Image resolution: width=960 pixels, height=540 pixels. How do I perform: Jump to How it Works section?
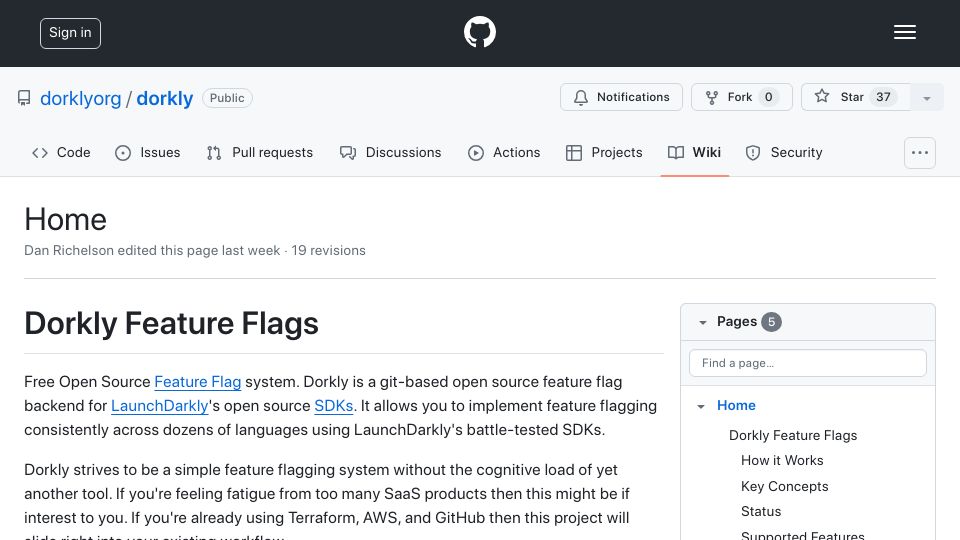782,460
